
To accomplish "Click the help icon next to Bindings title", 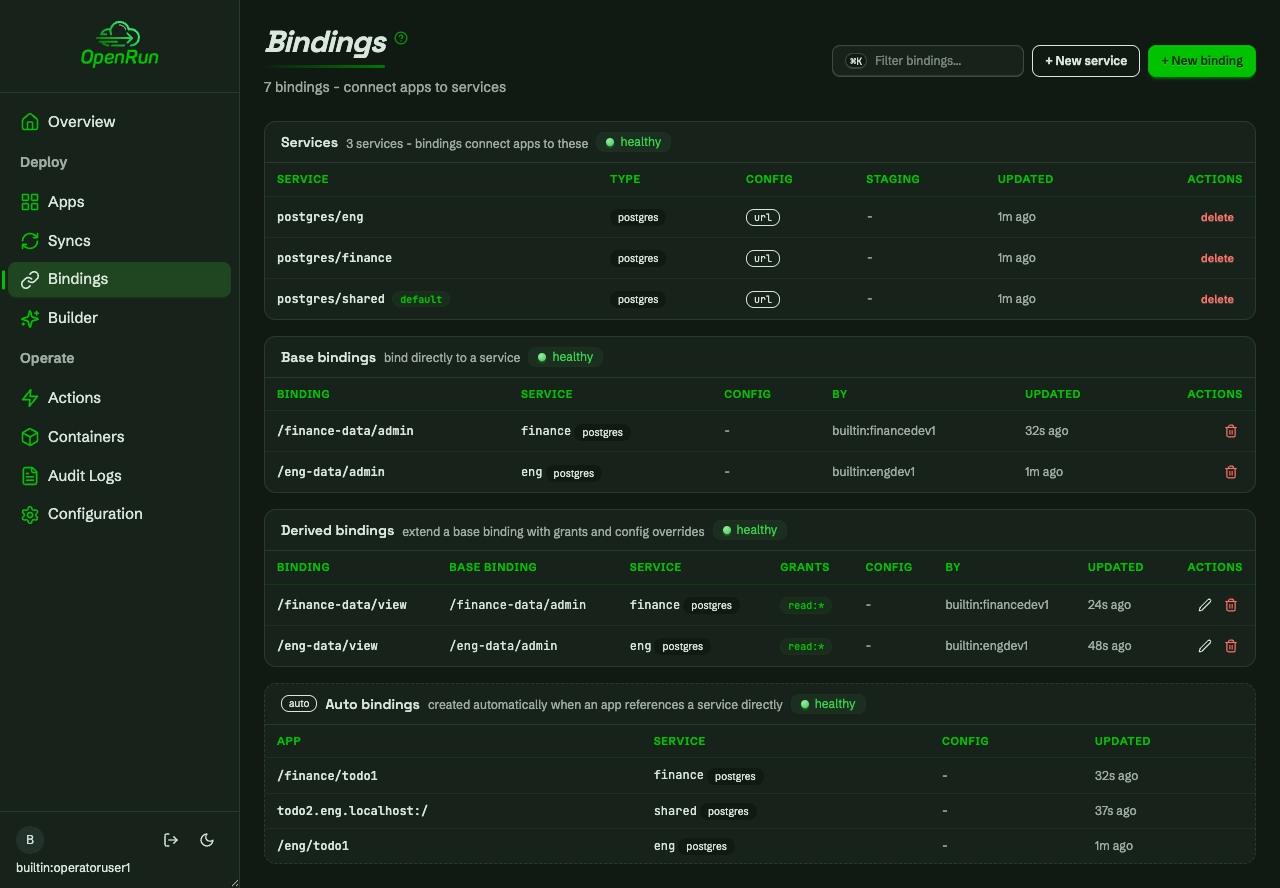I will (401, 38).
